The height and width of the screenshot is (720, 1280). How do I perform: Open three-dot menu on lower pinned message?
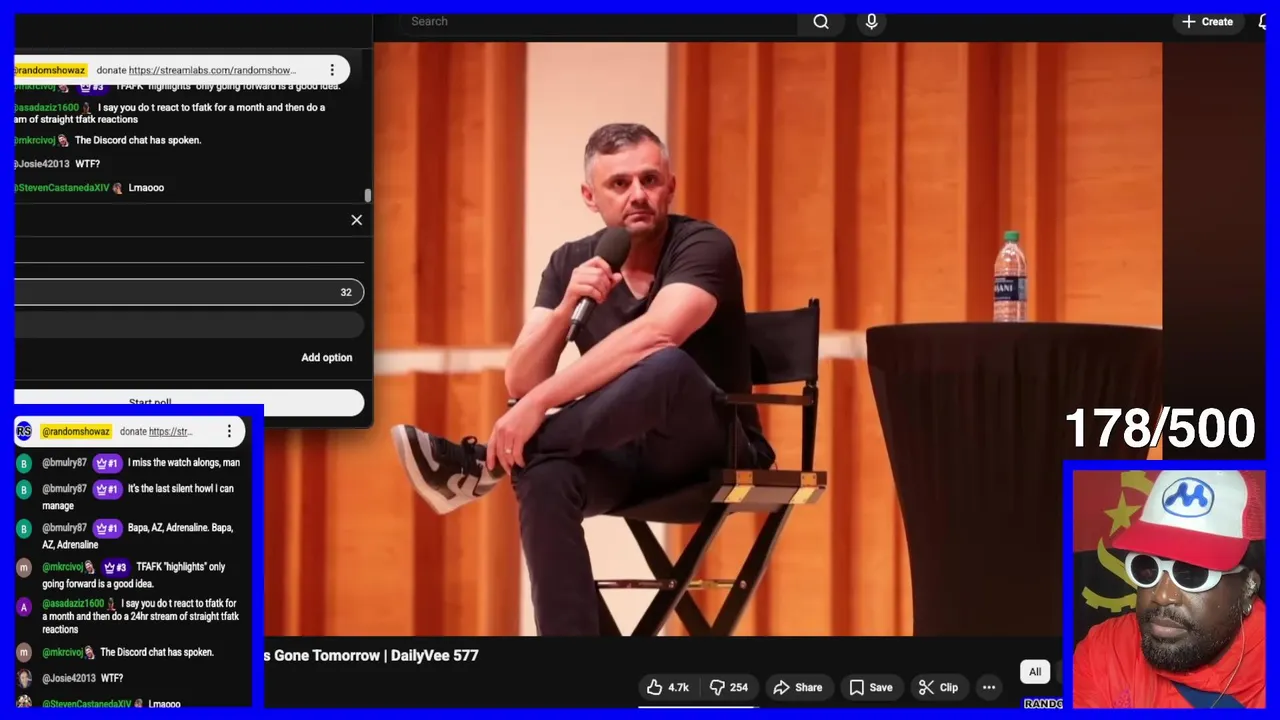229,431
